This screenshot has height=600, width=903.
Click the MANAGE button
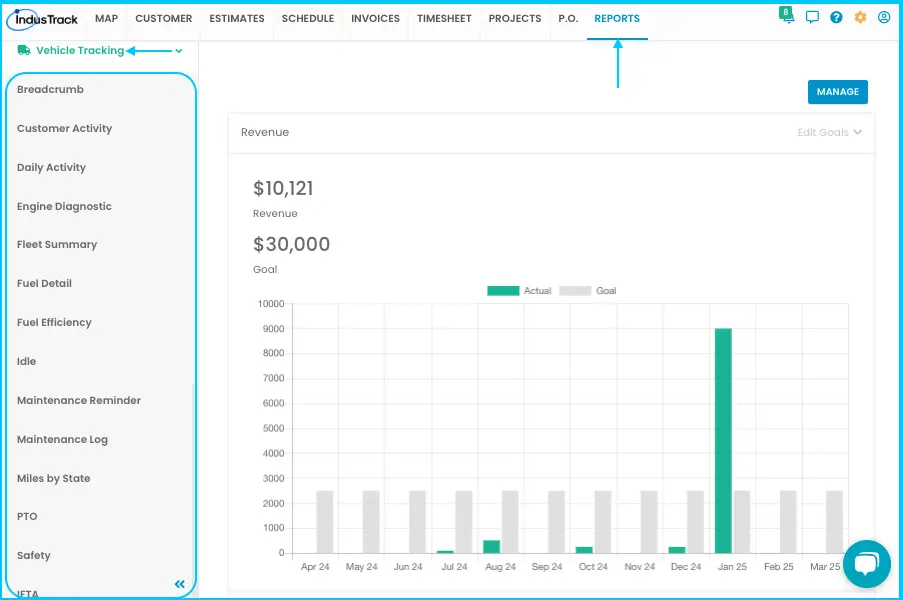[837, 92]
